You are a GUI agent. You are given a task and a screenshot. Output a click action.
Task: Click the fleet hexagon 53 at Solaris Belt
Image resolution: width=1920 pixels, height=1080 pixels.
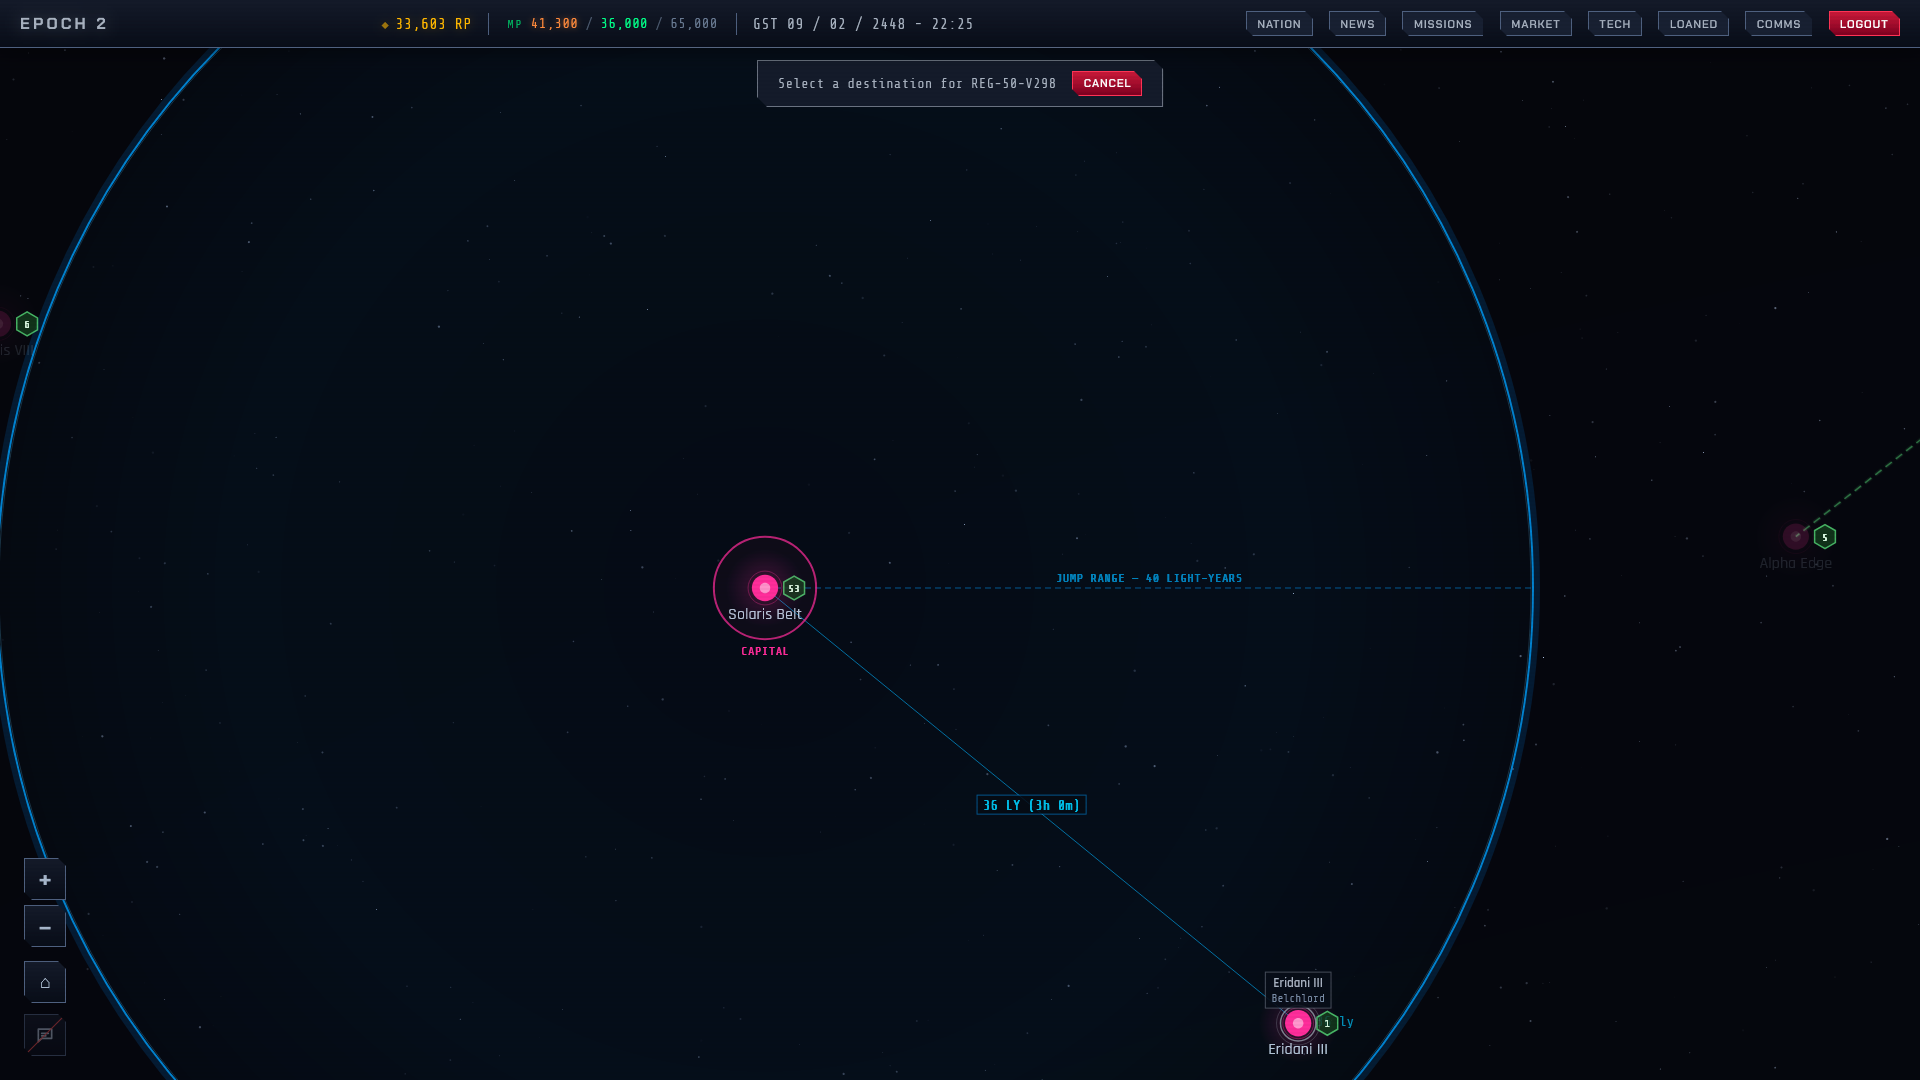click(794, 588)
